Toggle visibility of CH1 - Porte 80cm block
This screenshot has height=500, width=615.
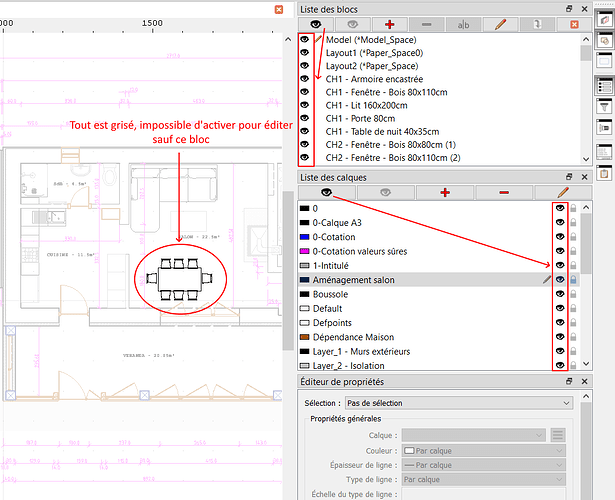tap(305, 119)
